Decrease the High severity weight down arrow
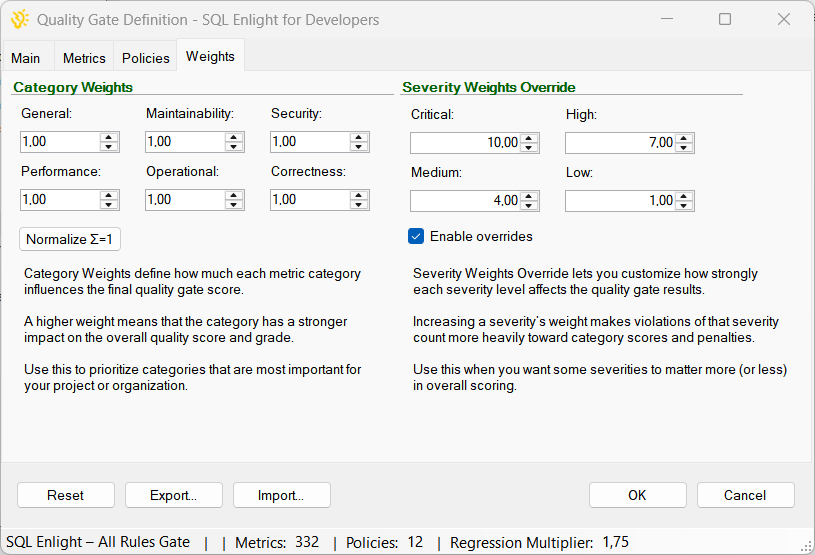This screenshot has width=815, height=555. pyautogui.click(x=684, y=148)
